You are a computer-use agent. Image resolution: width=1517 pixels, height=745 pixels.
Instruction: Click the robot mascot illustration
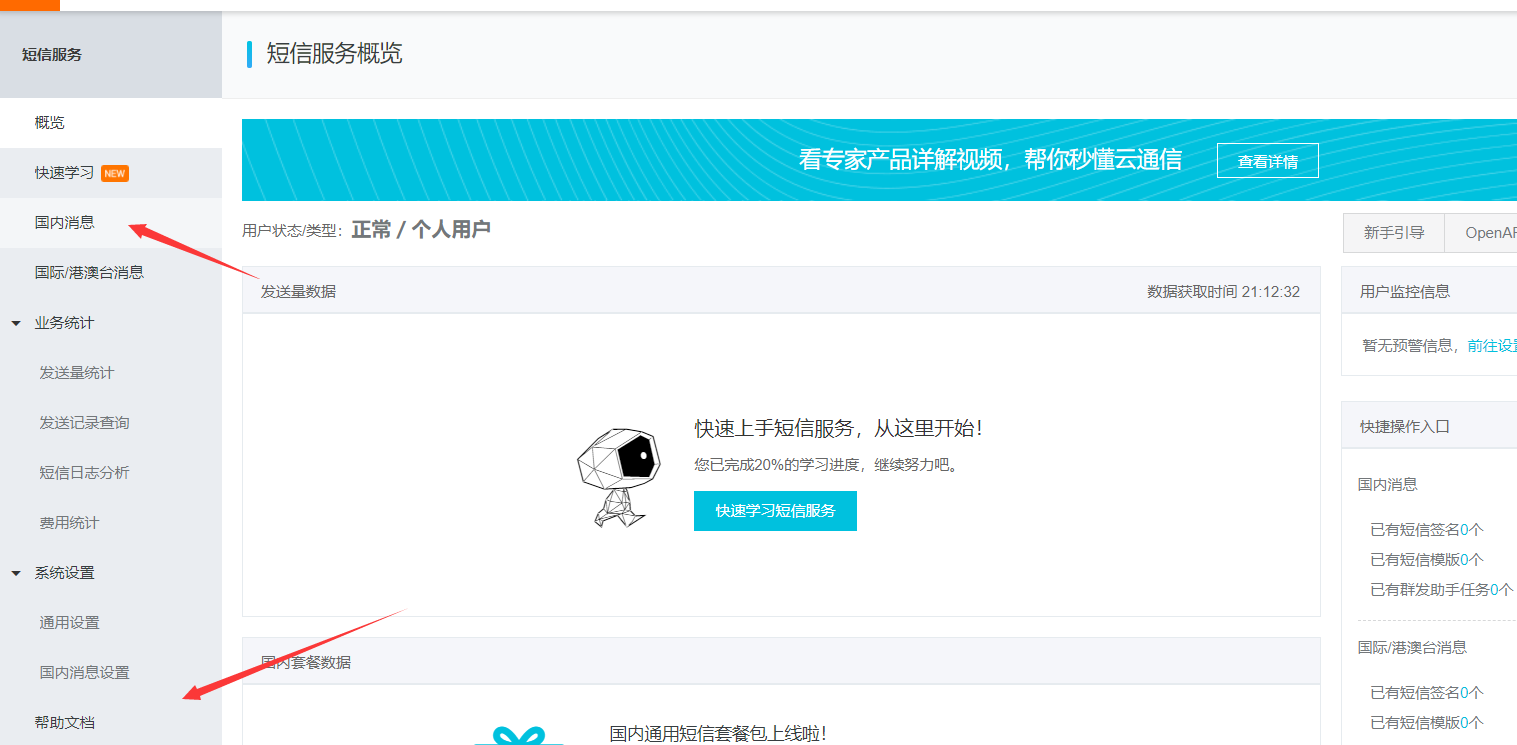[x=618, y=476]
